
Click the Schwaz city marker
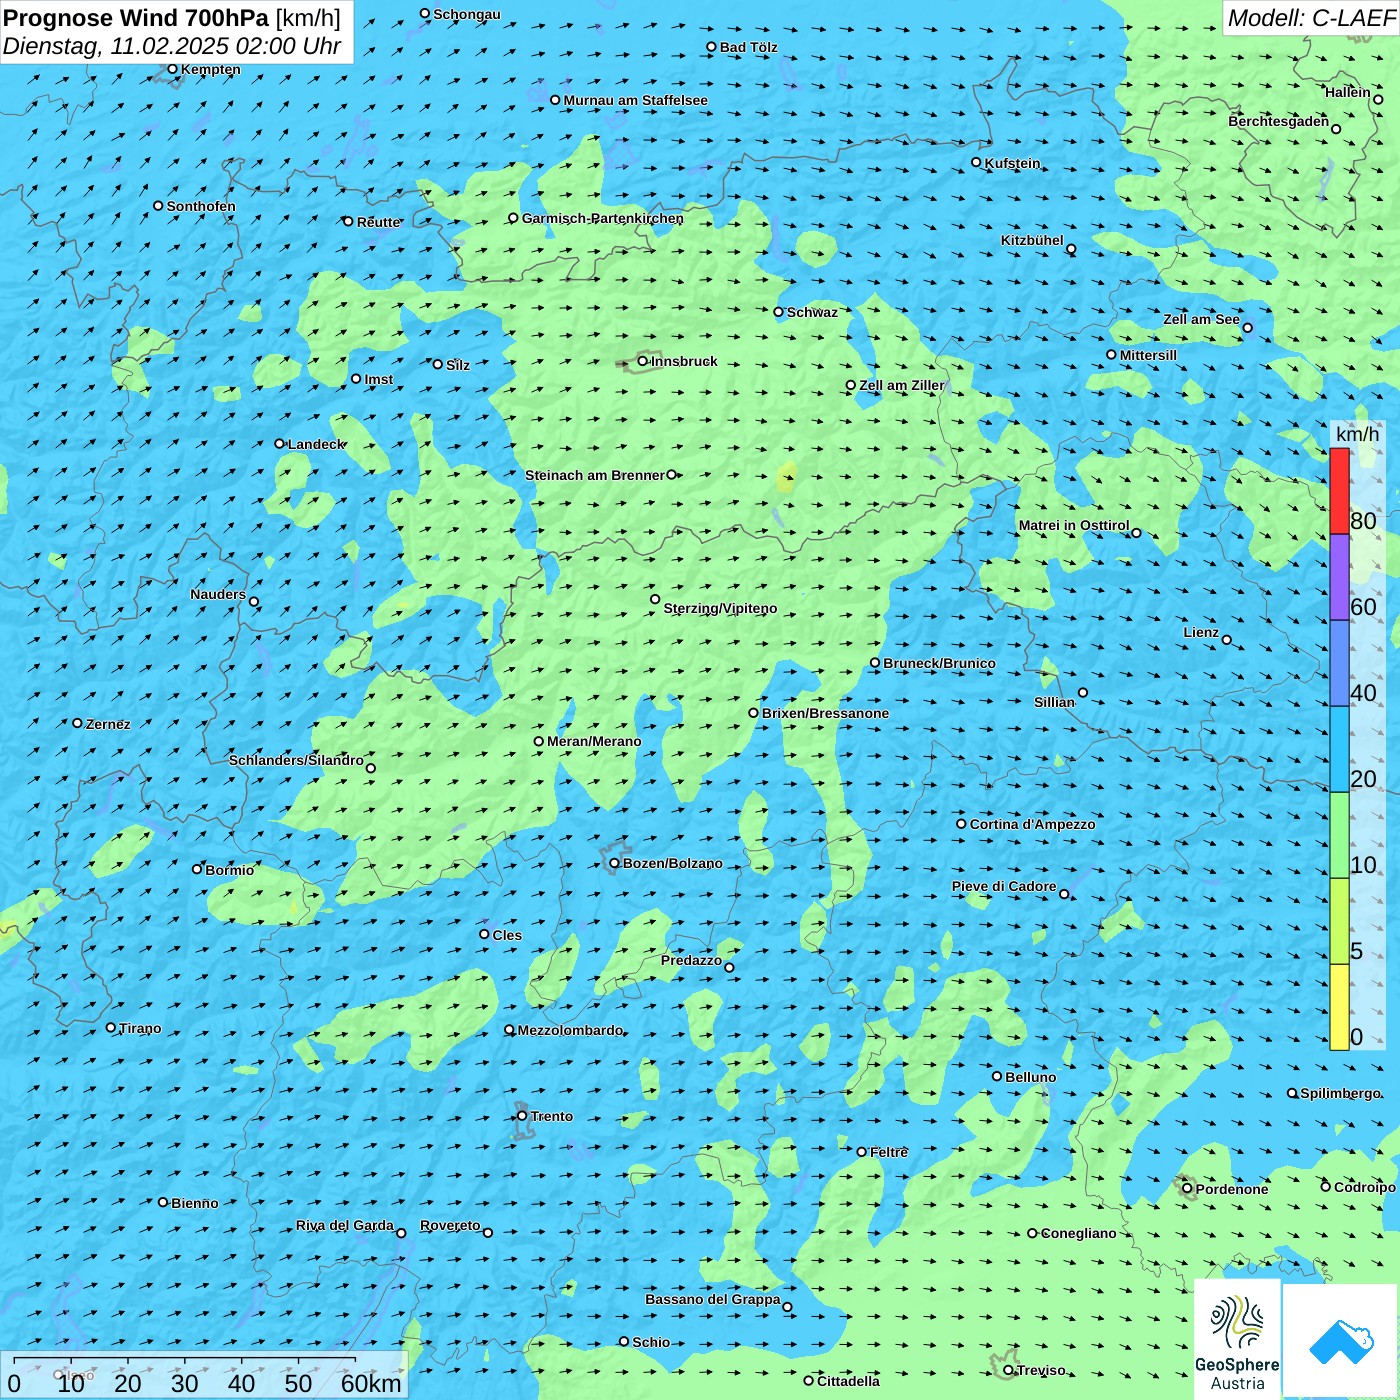click(x=779, y=312)
